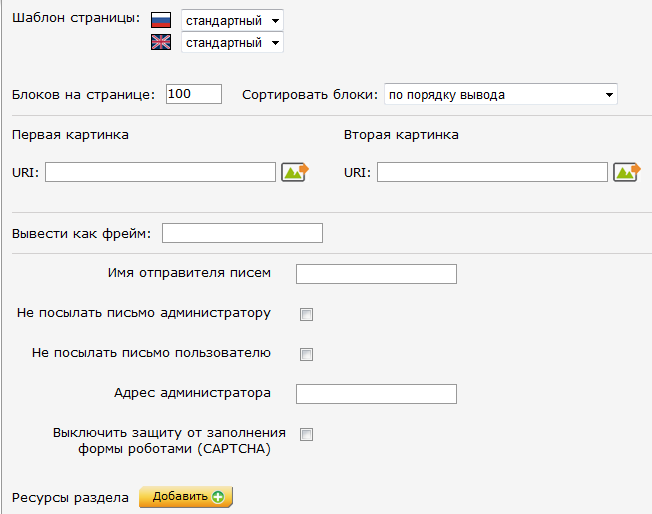Click the Первая картинка heading

[70, 135]
